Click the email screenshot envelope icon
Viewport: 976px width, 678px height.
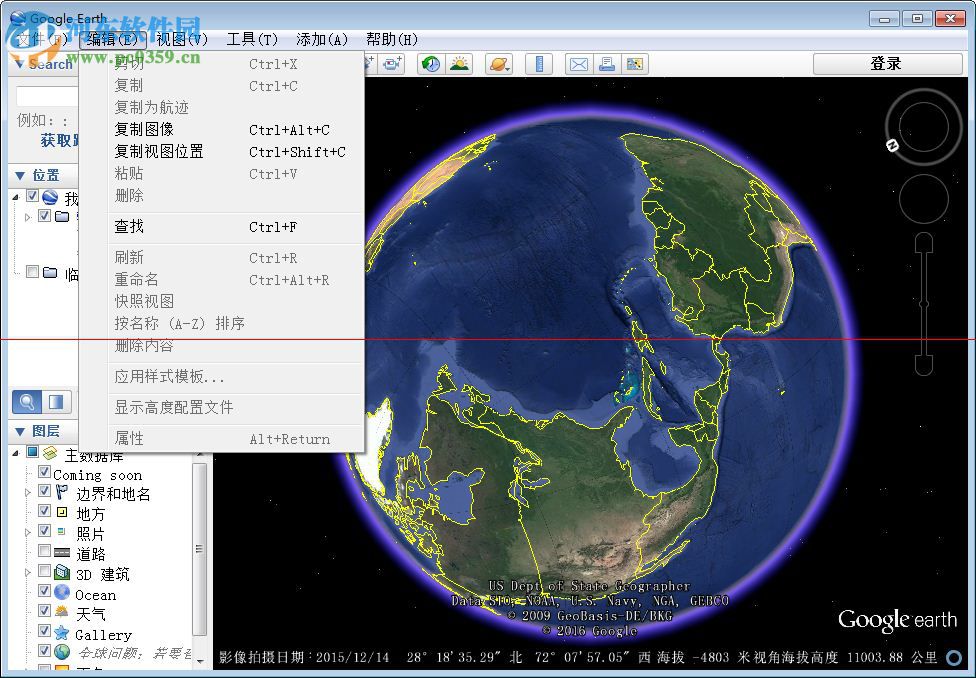point(578,64)
